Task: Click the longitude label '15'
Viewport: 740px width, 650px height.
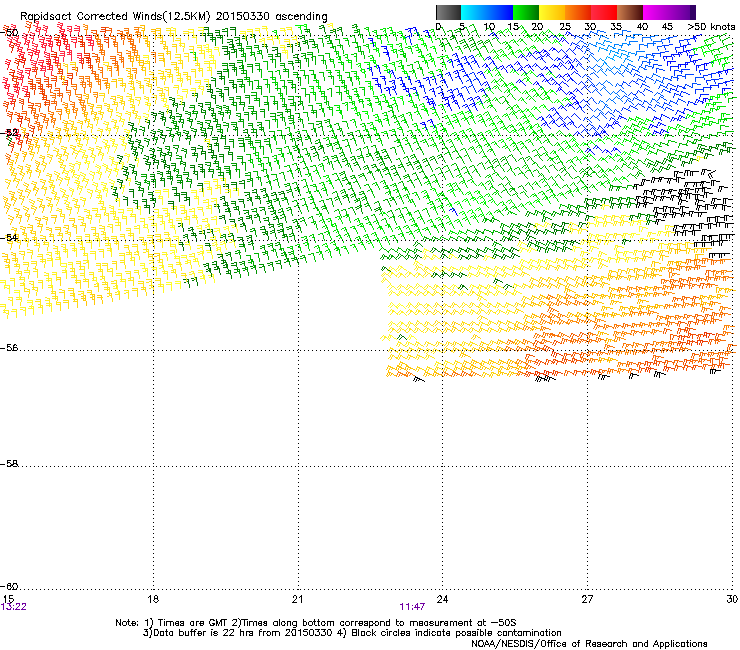Action: [8, 599]
